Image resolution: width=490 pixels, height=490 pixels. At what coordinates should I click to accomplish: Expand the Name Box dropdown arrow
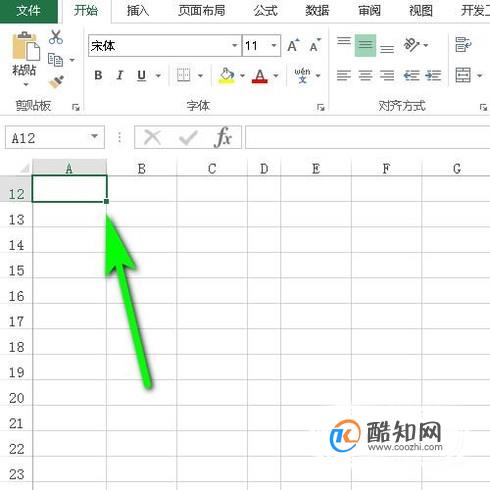(94, 136)
